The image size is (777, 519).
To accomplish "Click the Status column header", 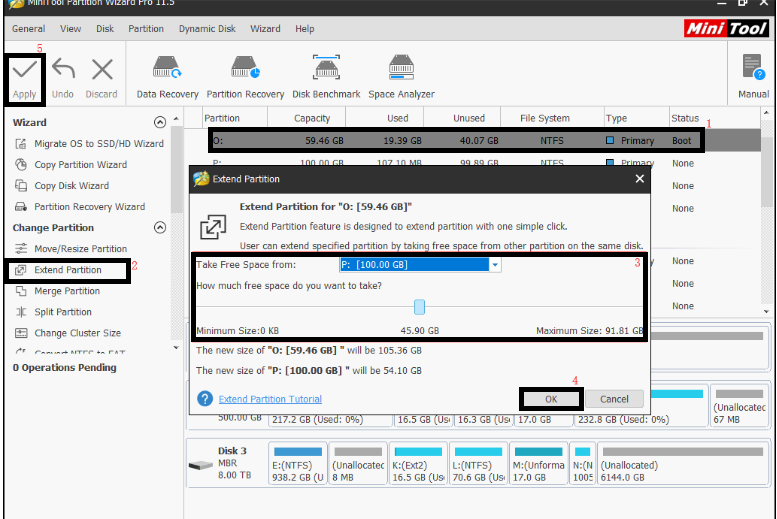I will (x=685, y=118).
